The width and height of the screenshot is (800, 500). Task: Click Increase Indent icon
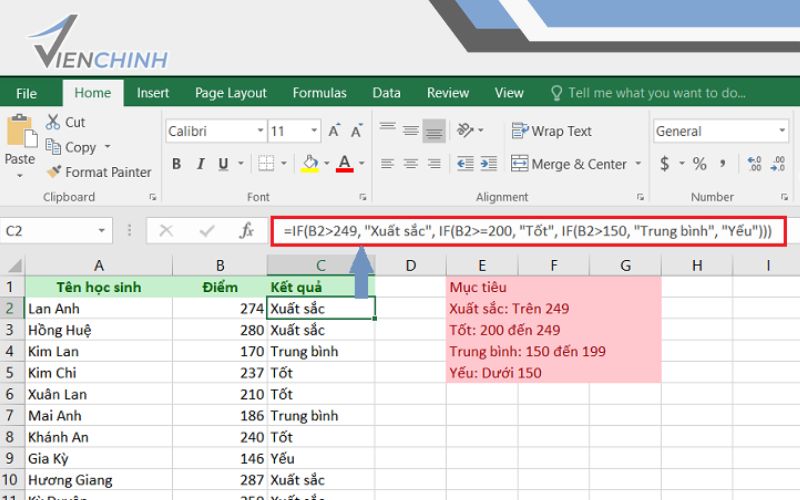click(489, 163)
